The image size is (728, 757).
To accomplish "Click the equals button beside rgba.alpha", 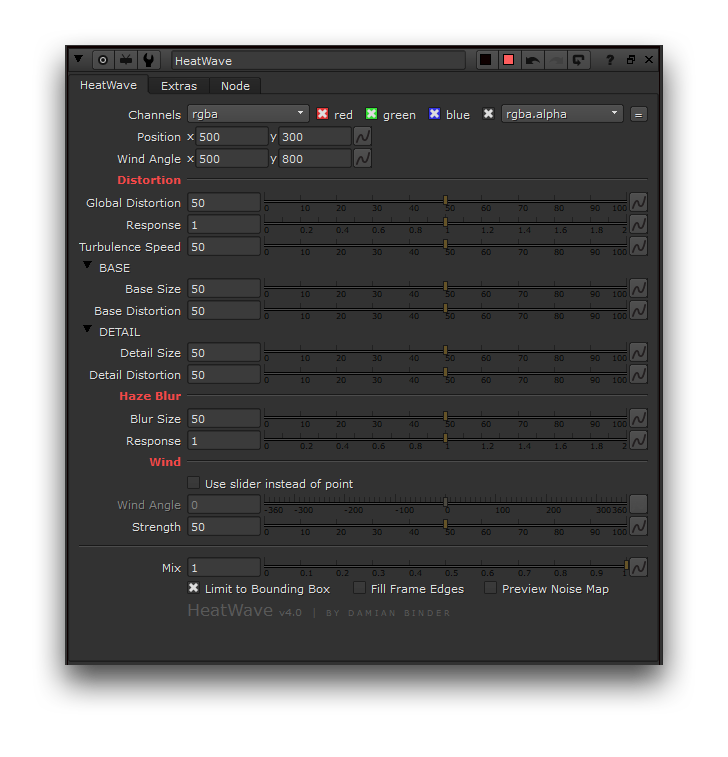I will click(639, 115).
